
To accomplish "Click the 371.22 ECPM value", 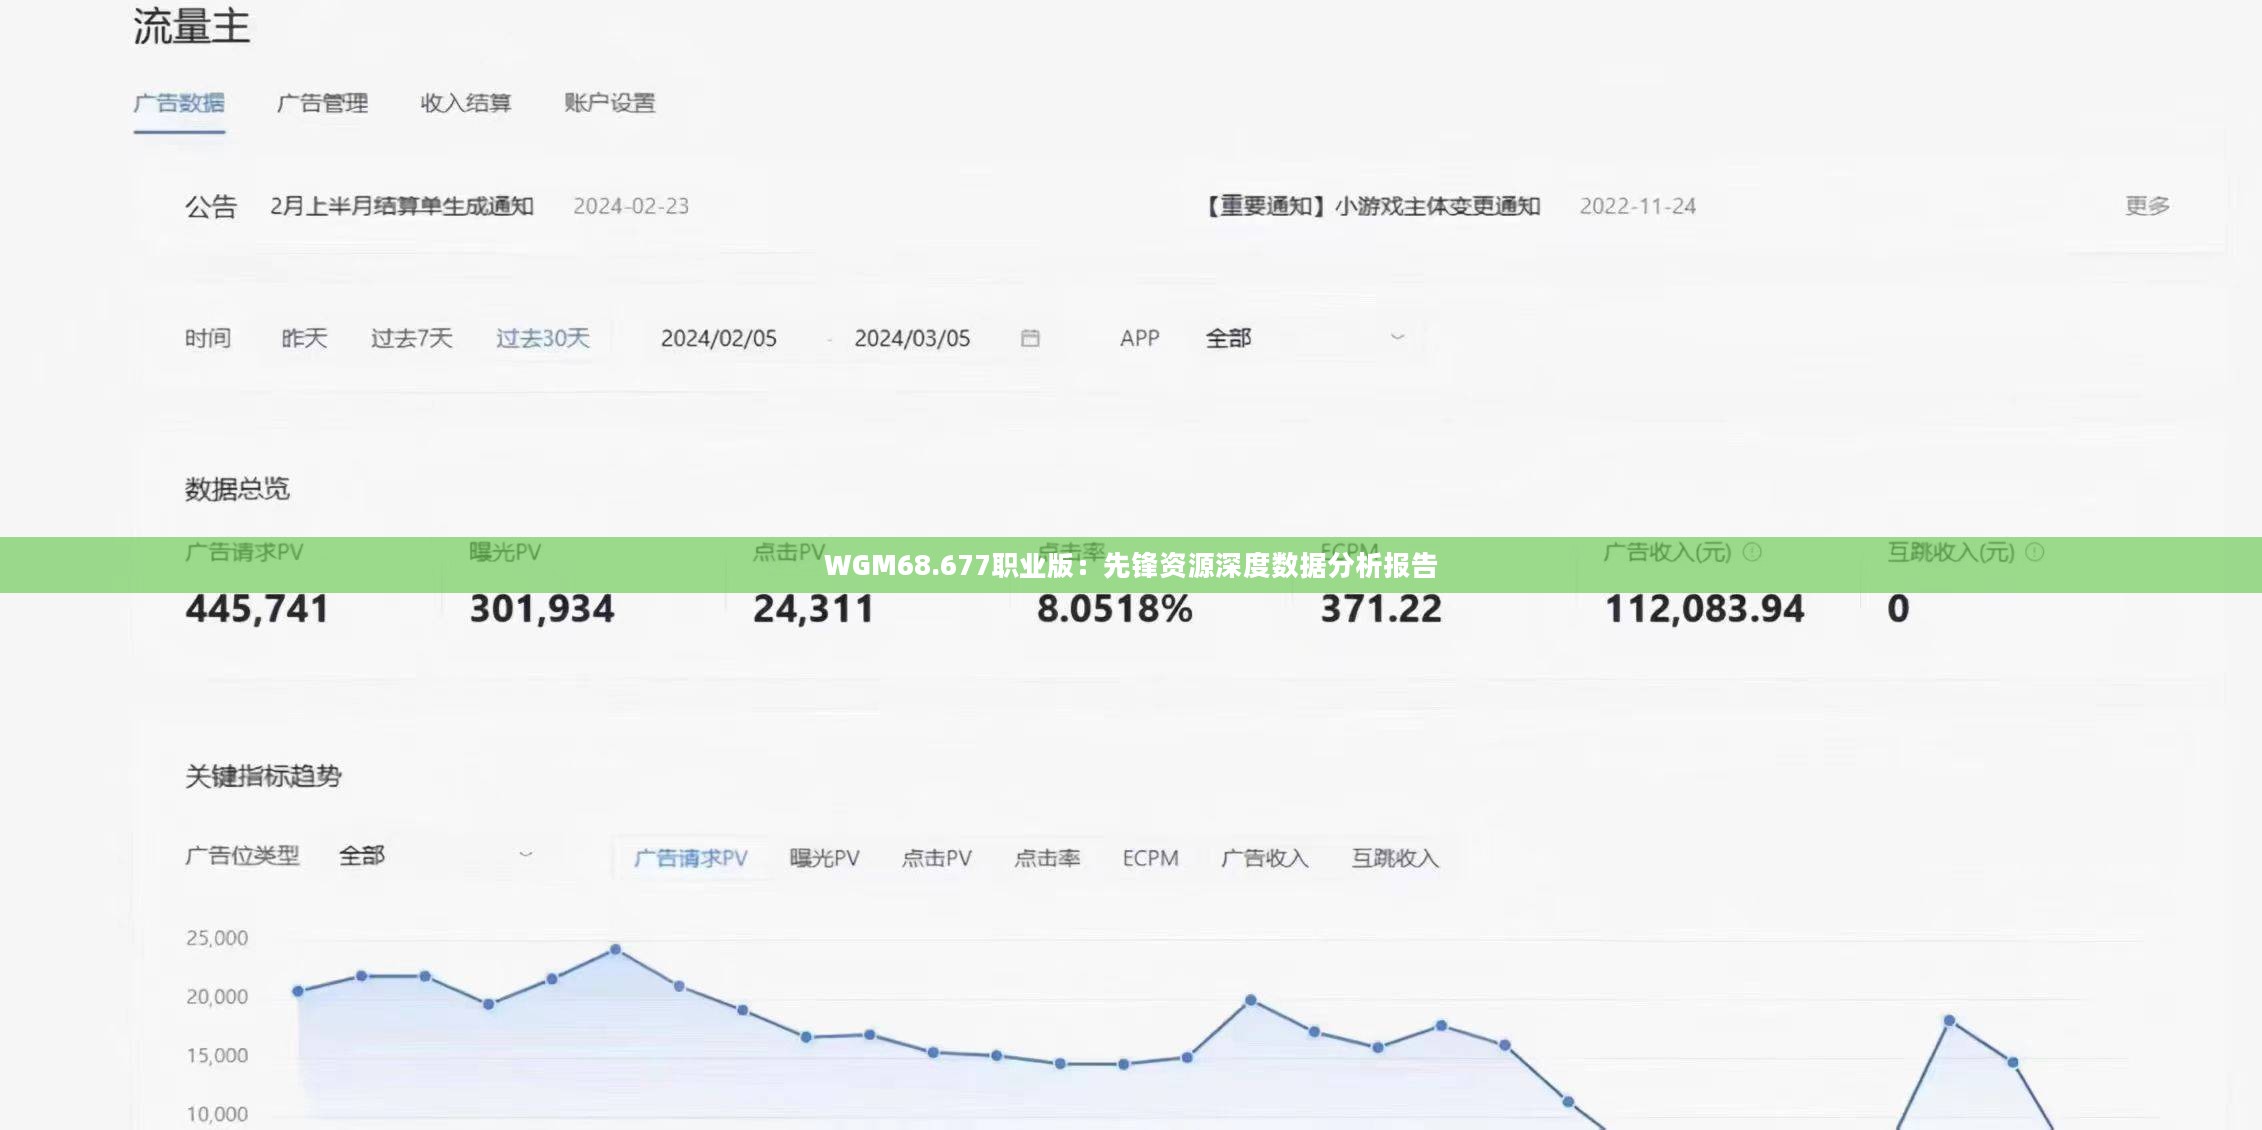I will pyautogui.click(x=1381, y=609).
